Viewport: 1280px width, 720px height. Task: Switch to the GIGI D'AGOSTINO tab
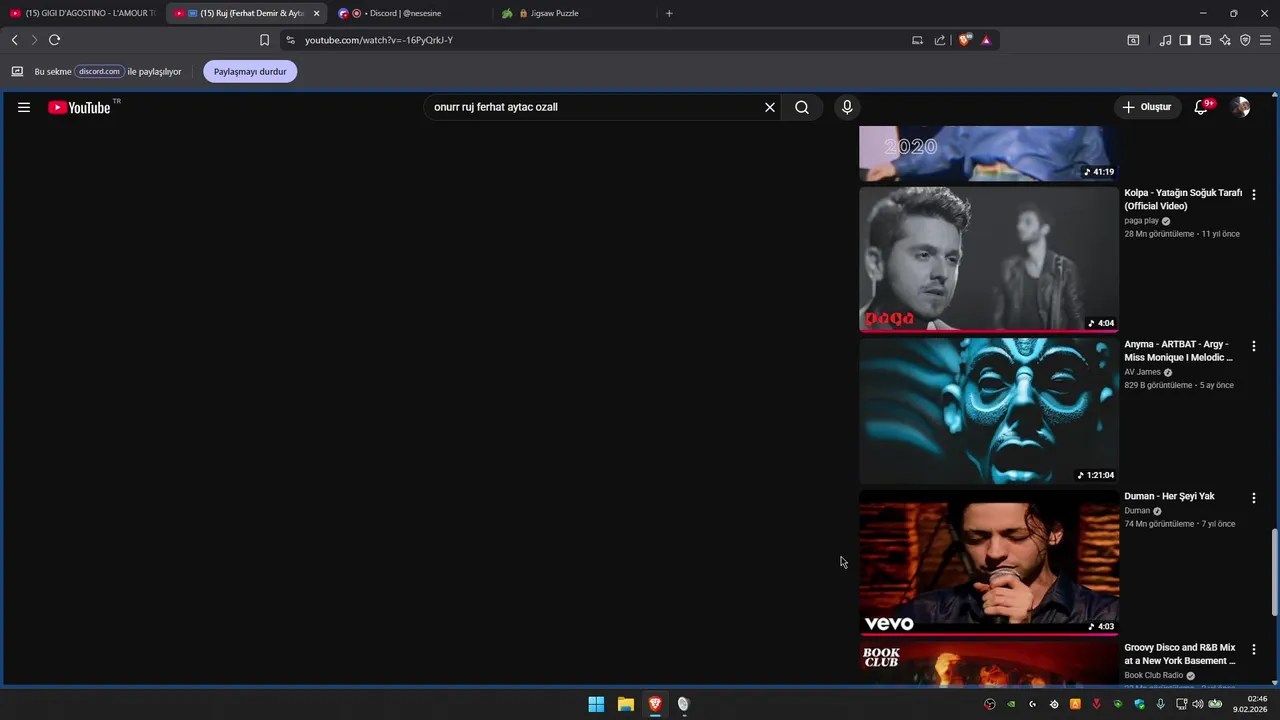pos(82,13)
